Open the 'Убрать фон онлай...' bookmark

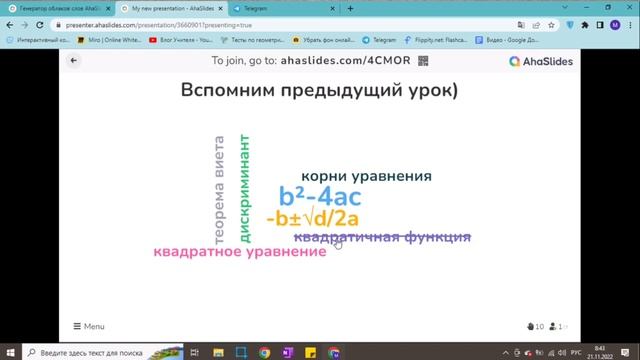point(324,40)
